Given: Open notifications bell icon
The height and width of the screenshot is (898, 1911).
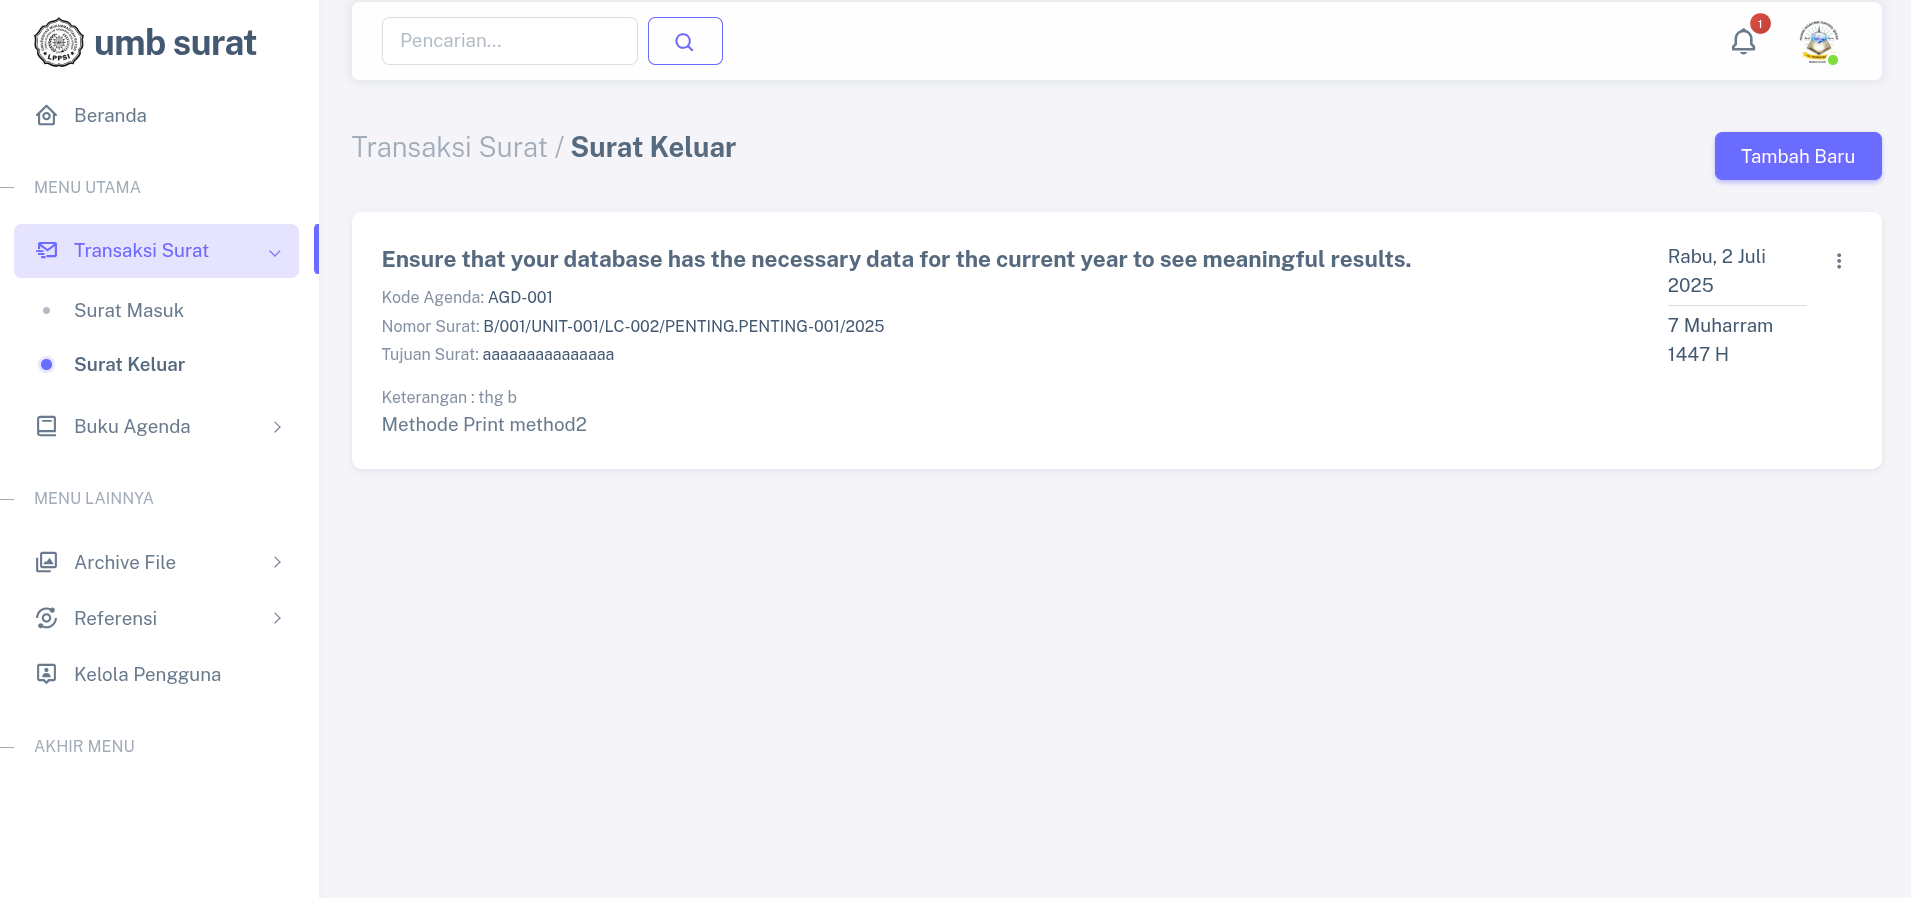Looking at the screenshot, I should point(1743,42).
